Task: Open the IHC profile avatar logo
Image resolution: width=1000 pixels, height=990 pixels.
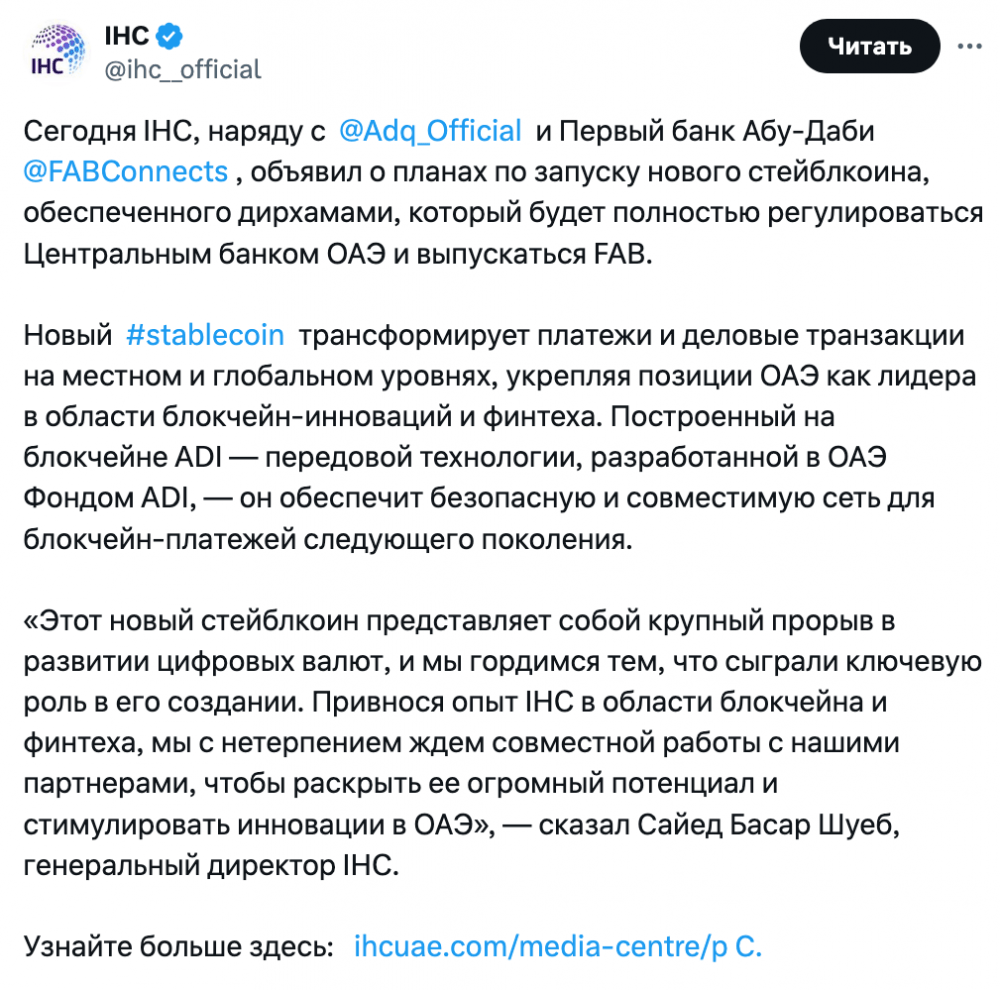Action: pos(57,52)
